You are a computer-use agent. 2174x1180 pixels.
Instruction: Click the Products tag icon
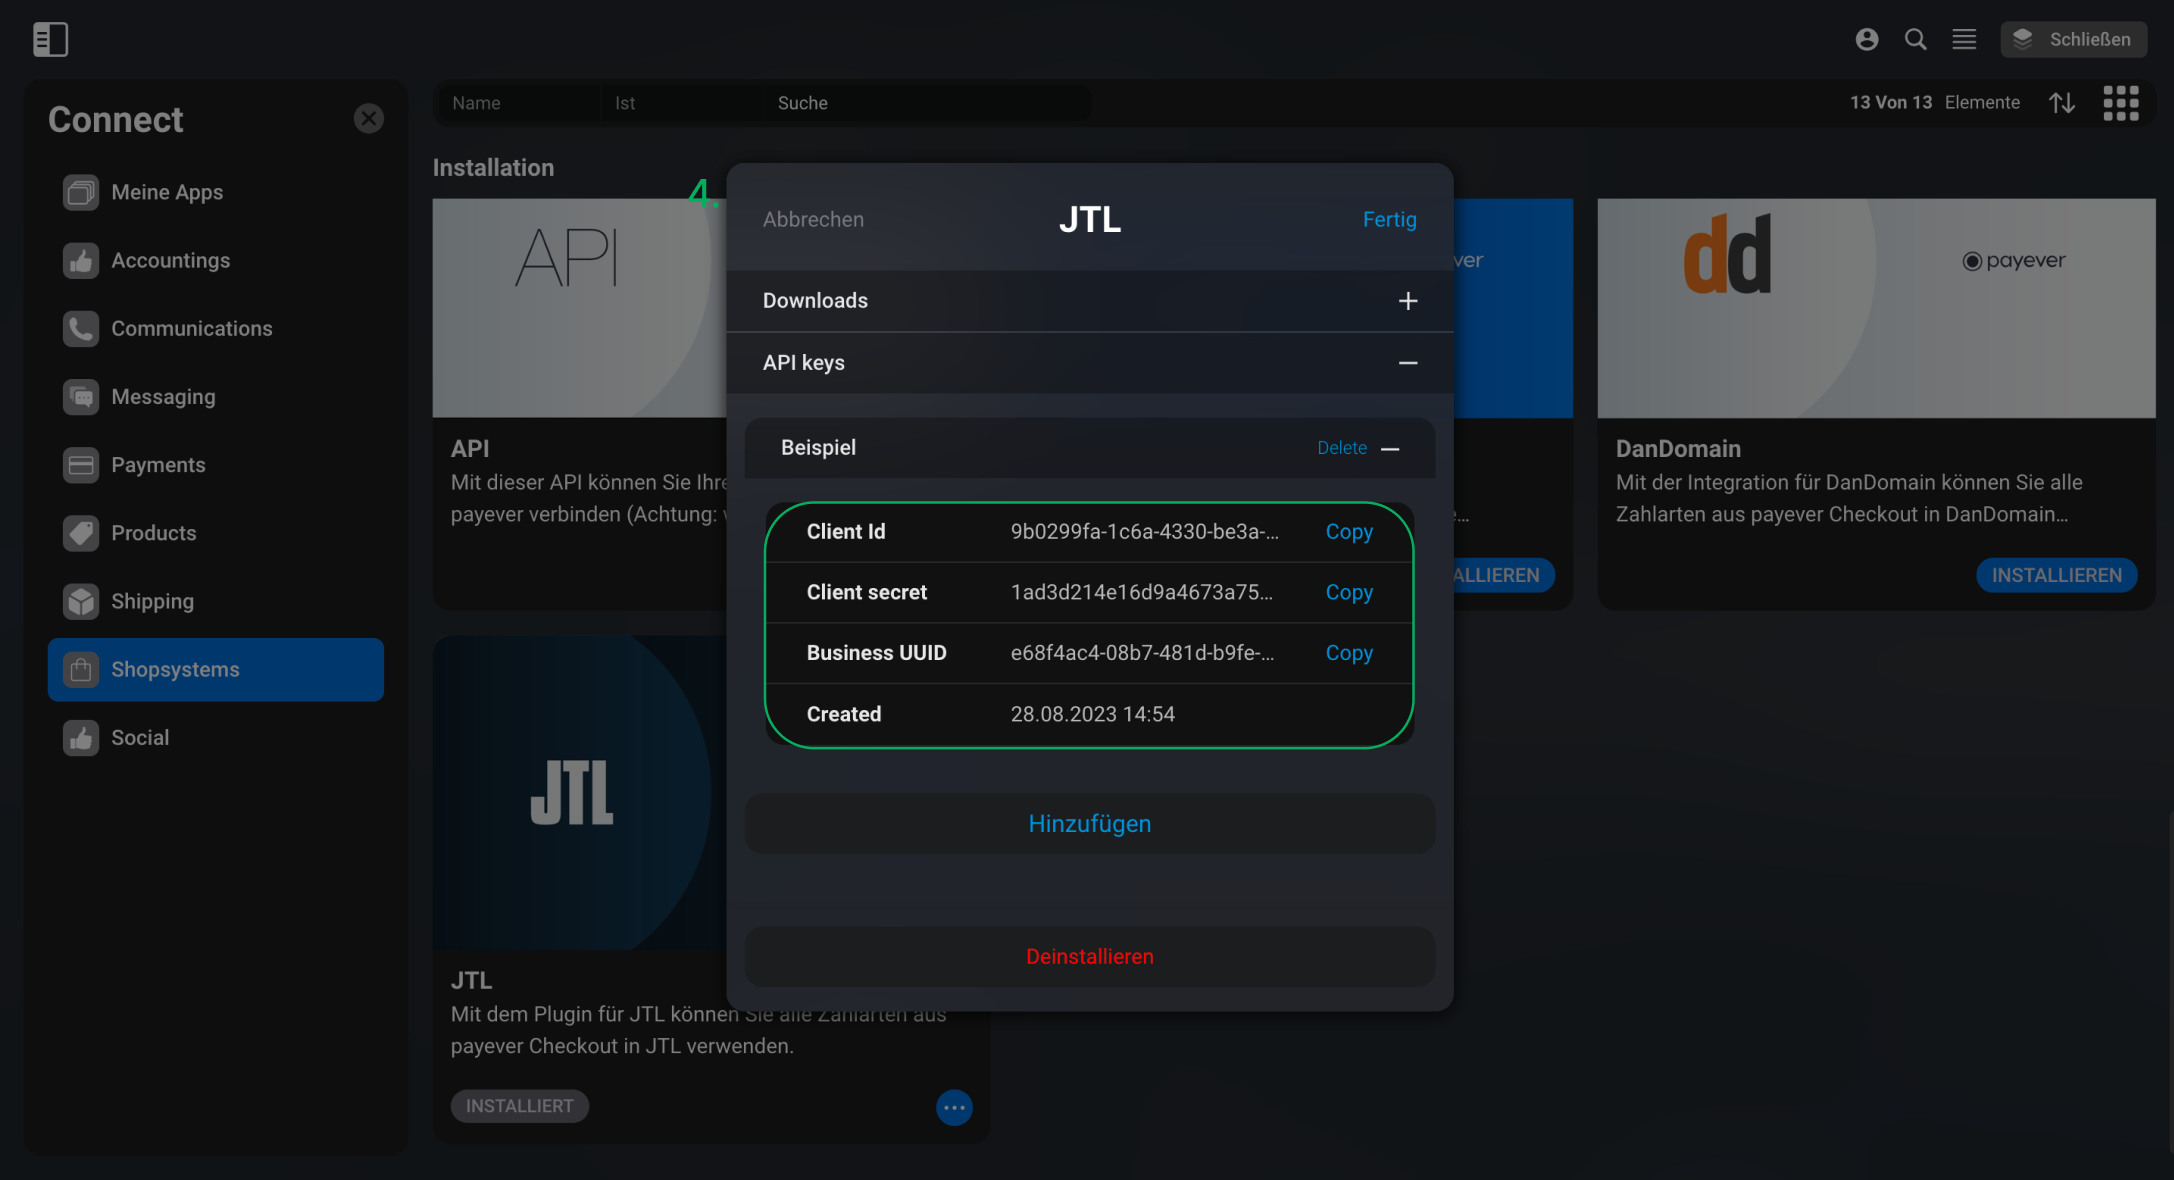[x=81, y=533]
